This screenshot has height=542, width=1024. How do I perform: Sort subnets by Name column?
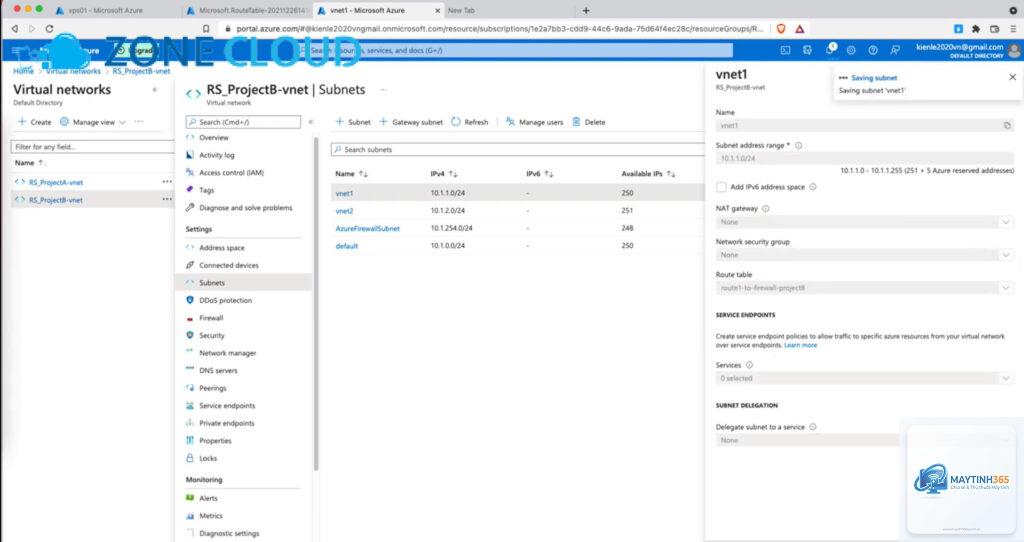pos(351,174)
